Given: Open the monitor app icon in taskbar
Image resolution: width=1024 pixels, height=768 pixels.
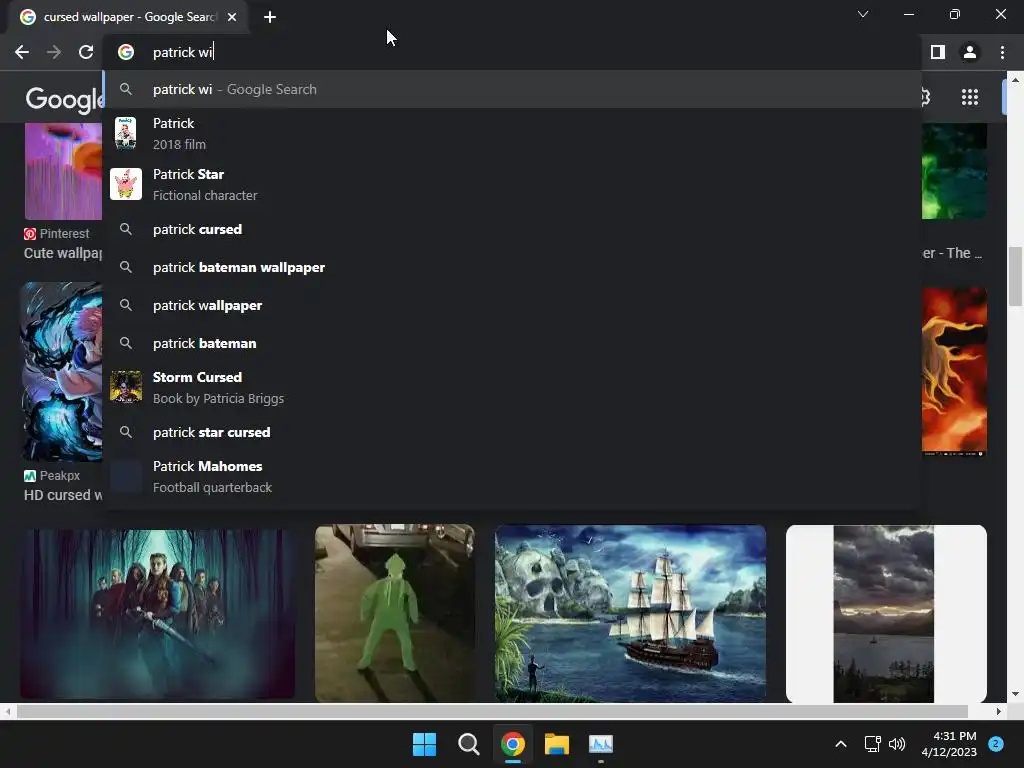Looking at the screenshot, I should coord(601,744).
